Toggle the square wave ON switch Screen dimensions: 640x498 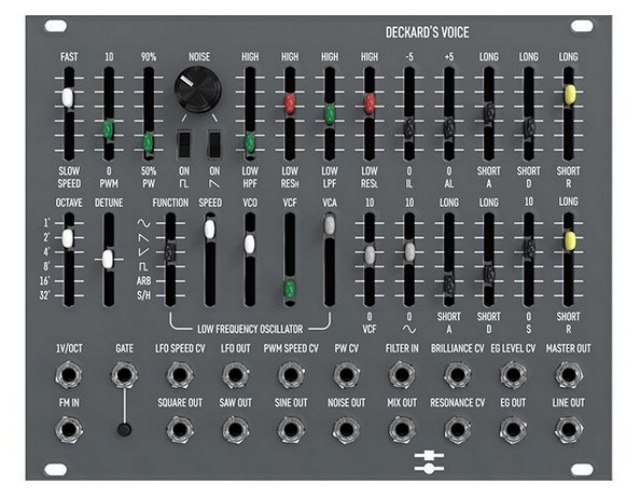coord(184,145)
